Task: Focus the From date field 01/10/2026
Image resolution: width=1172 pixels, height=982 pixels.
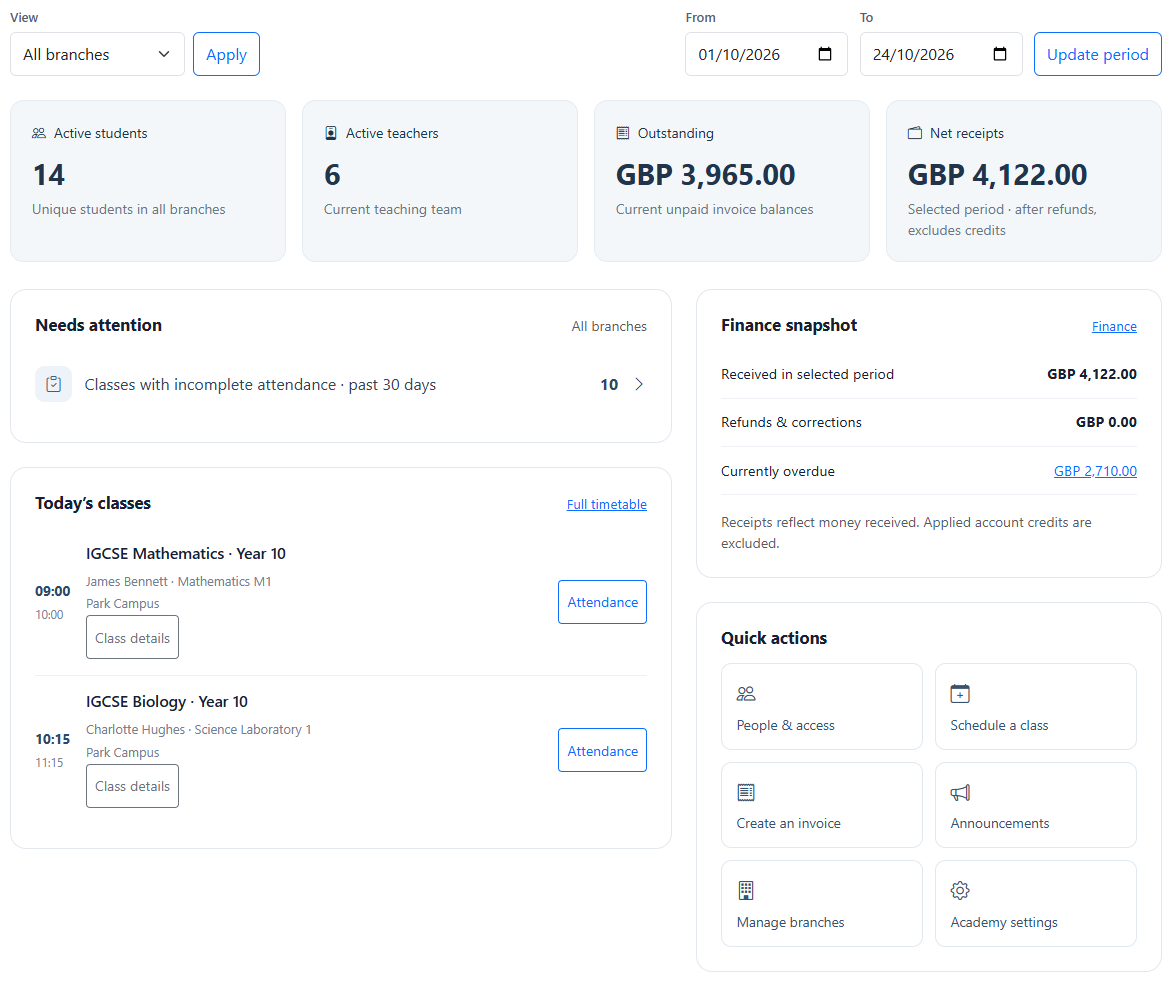Action: tap(766, 54)
